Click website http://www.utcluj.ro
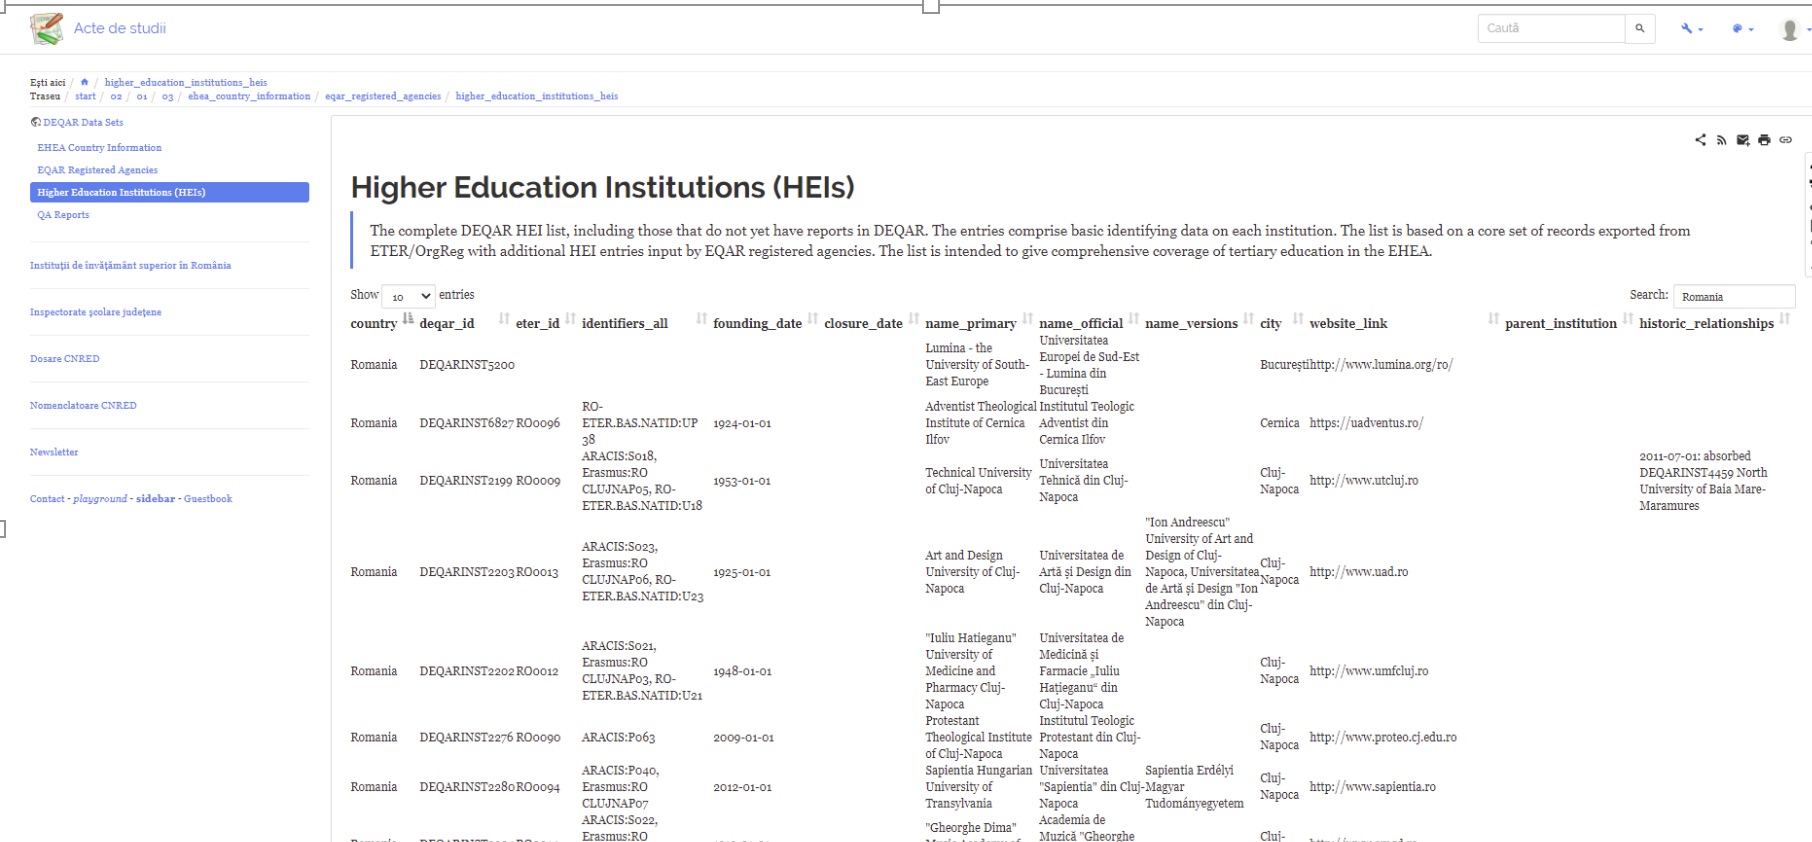Viewport: 1812px width, 842px height. [x=1364, y=481]
